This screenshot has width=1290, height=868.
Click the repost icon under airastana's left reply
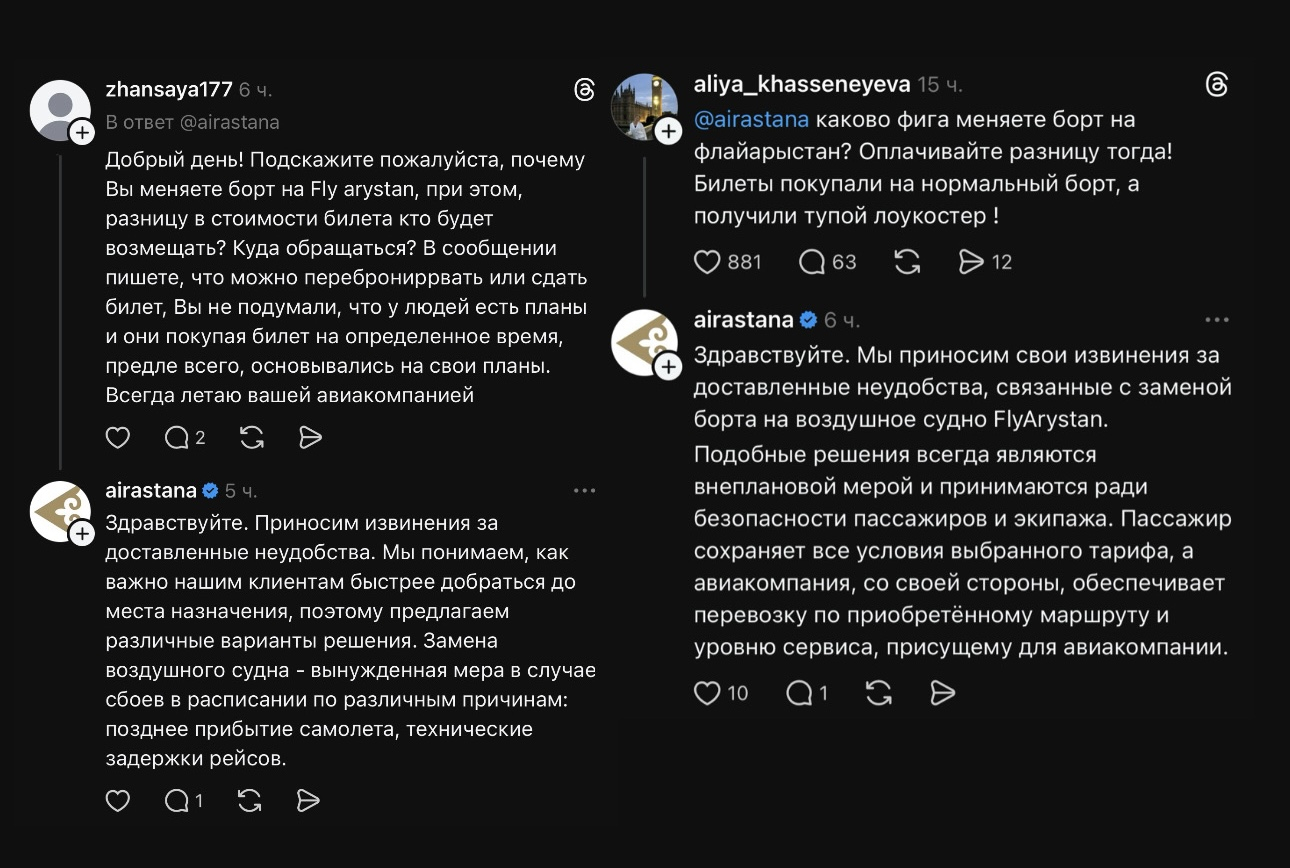(x=251, y=800)
